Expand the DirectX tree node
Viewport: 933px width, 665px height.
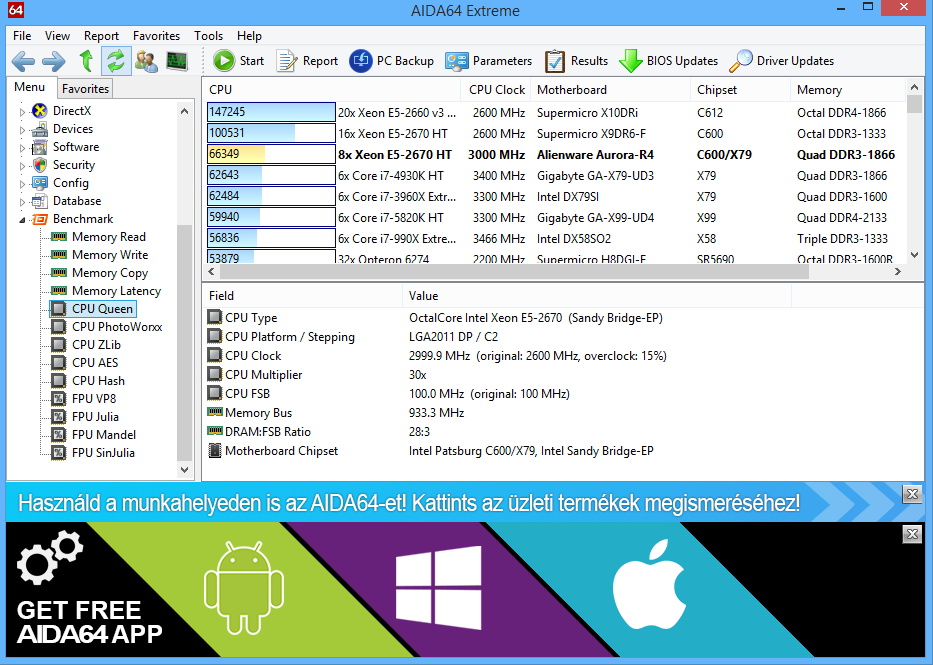[22, 111]
